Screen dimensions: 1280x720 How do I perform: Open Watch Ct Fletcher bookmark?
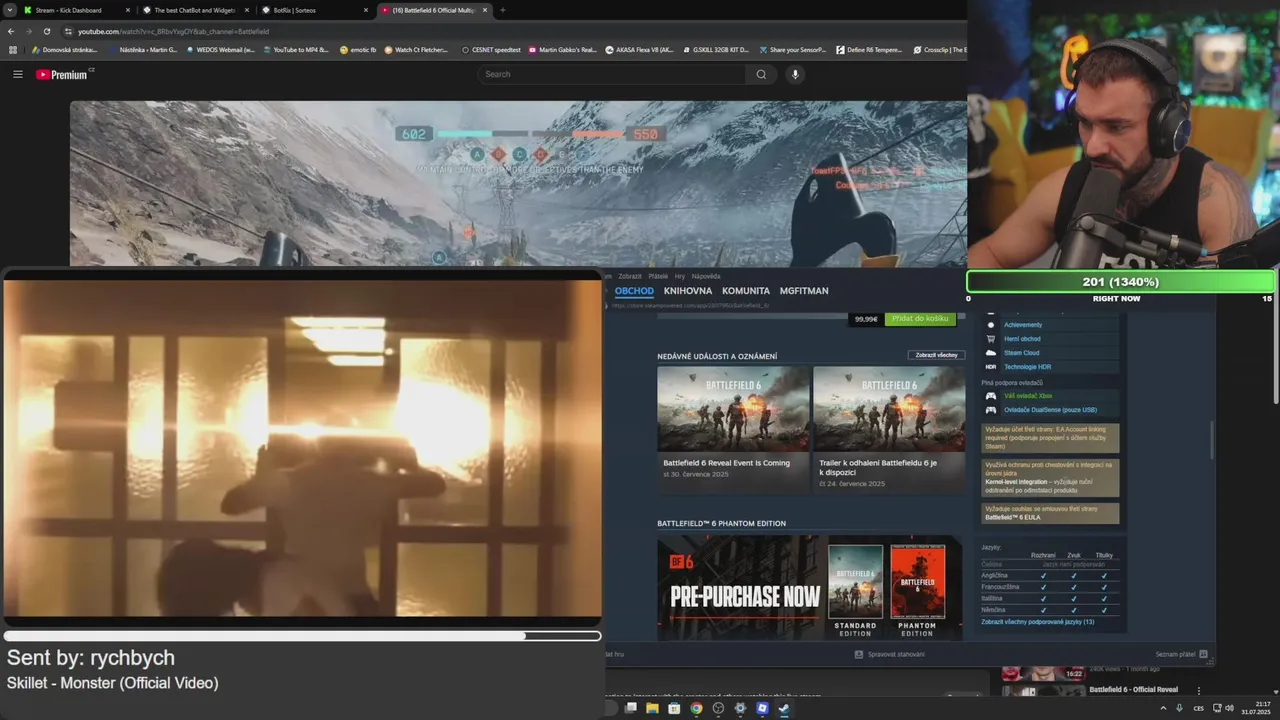click(416, 49)
